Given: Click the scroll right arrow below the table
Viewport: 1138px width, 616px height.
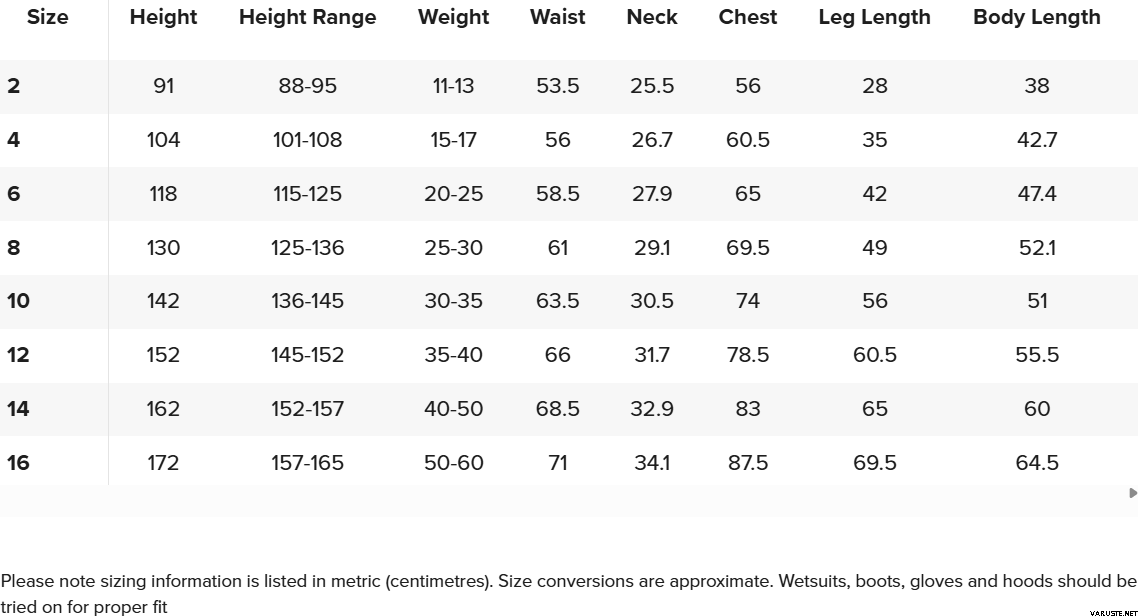Looking at the screenshot, I should (1132, 493).
